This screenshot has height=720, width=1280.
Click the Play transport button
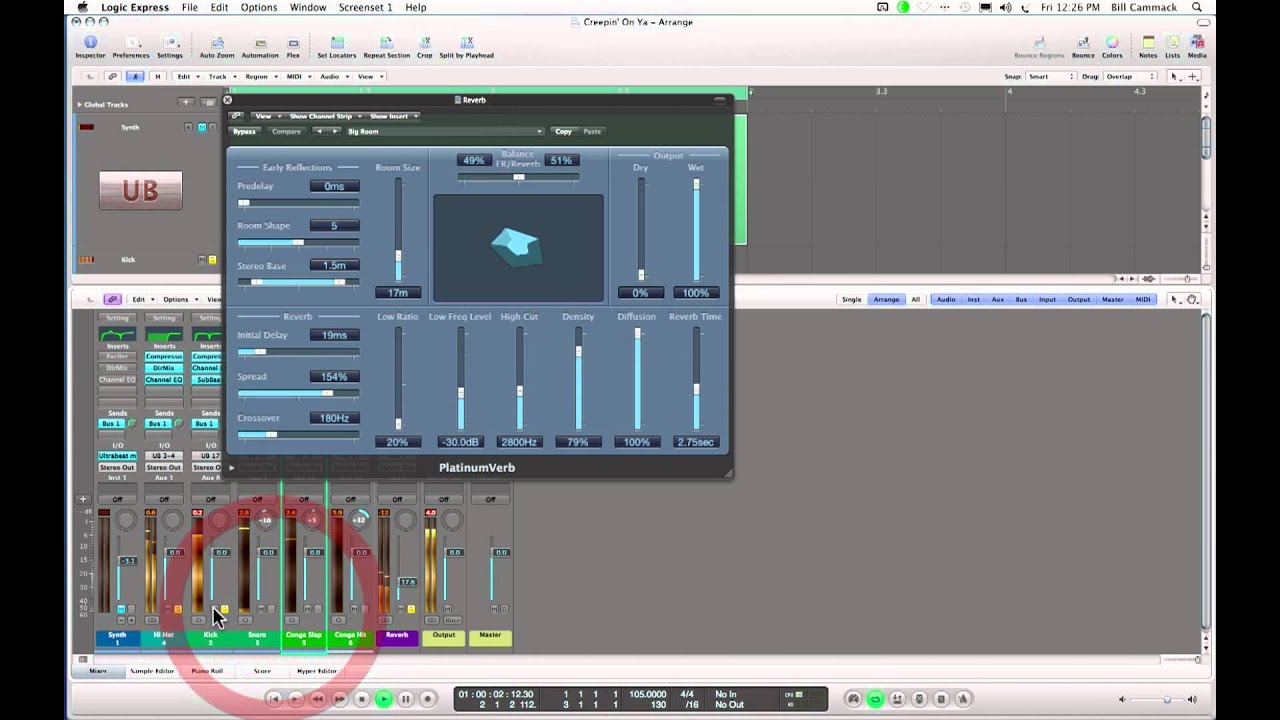[384, 699]
